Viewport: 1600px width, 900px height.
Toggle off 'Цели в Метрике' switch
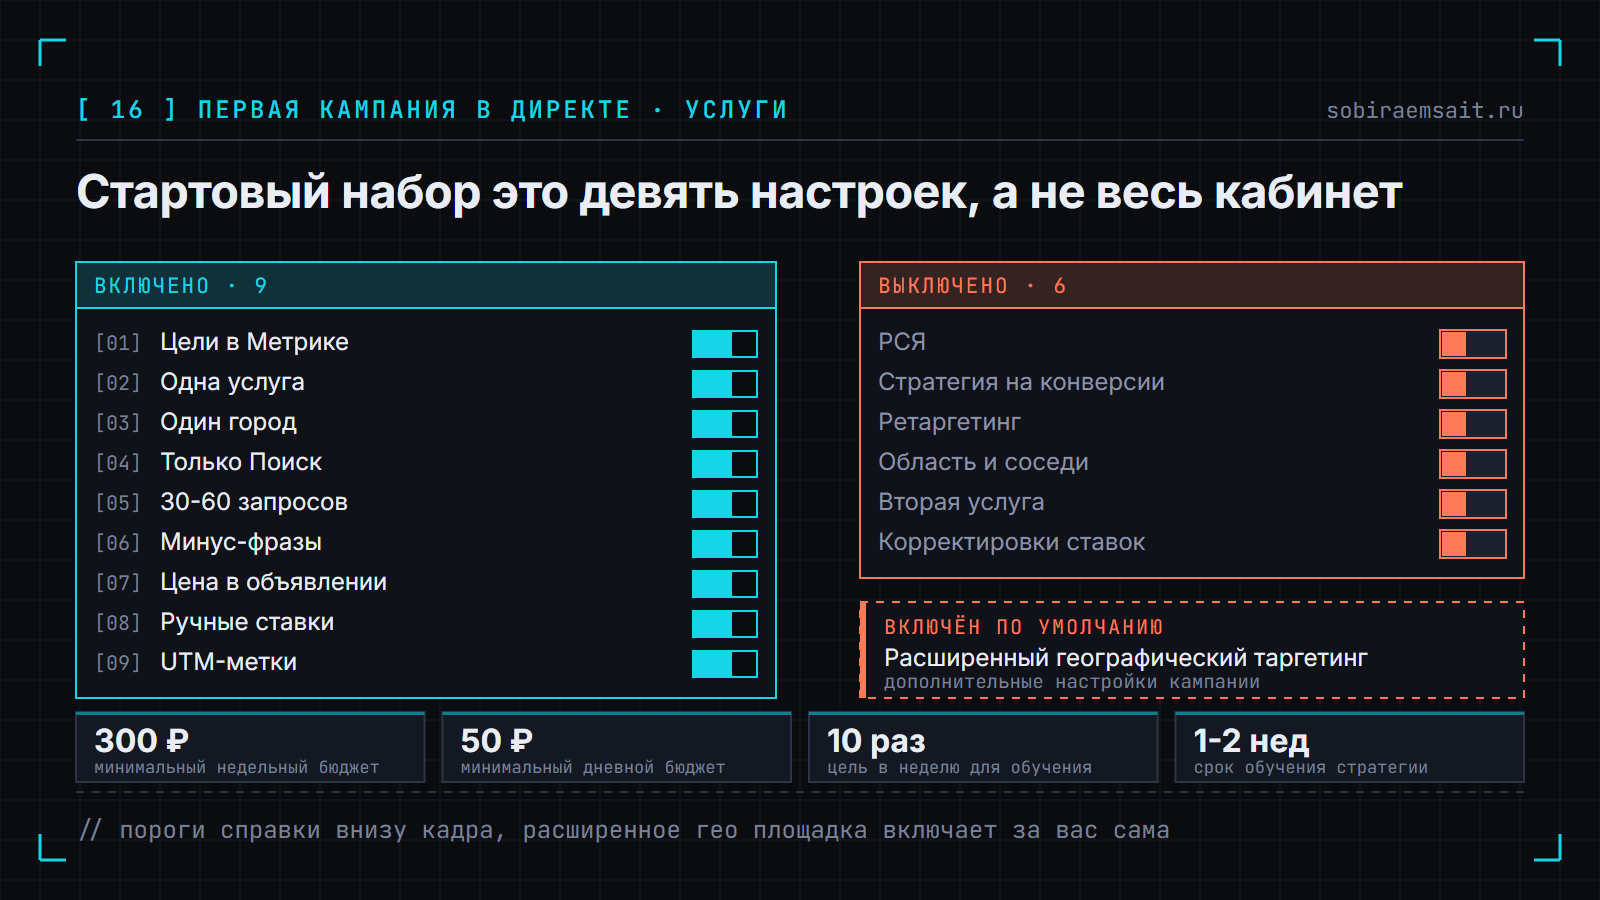click(x=725, y=344)
